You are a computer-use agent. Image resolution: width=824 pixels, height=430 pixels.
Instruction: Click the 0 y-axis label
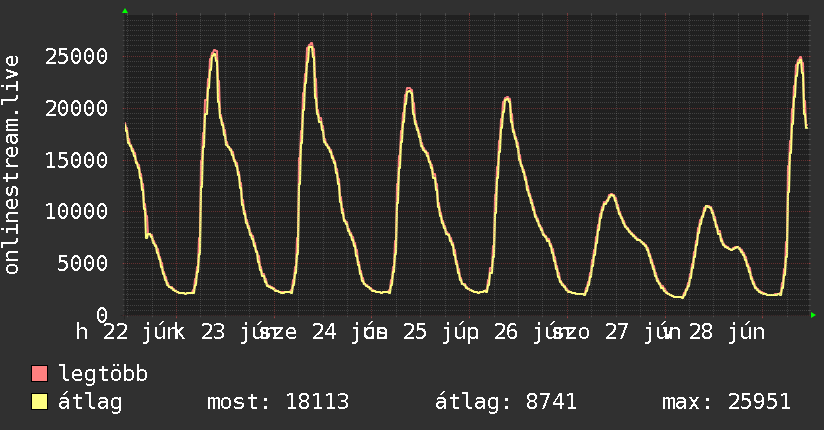click(102, 315)
